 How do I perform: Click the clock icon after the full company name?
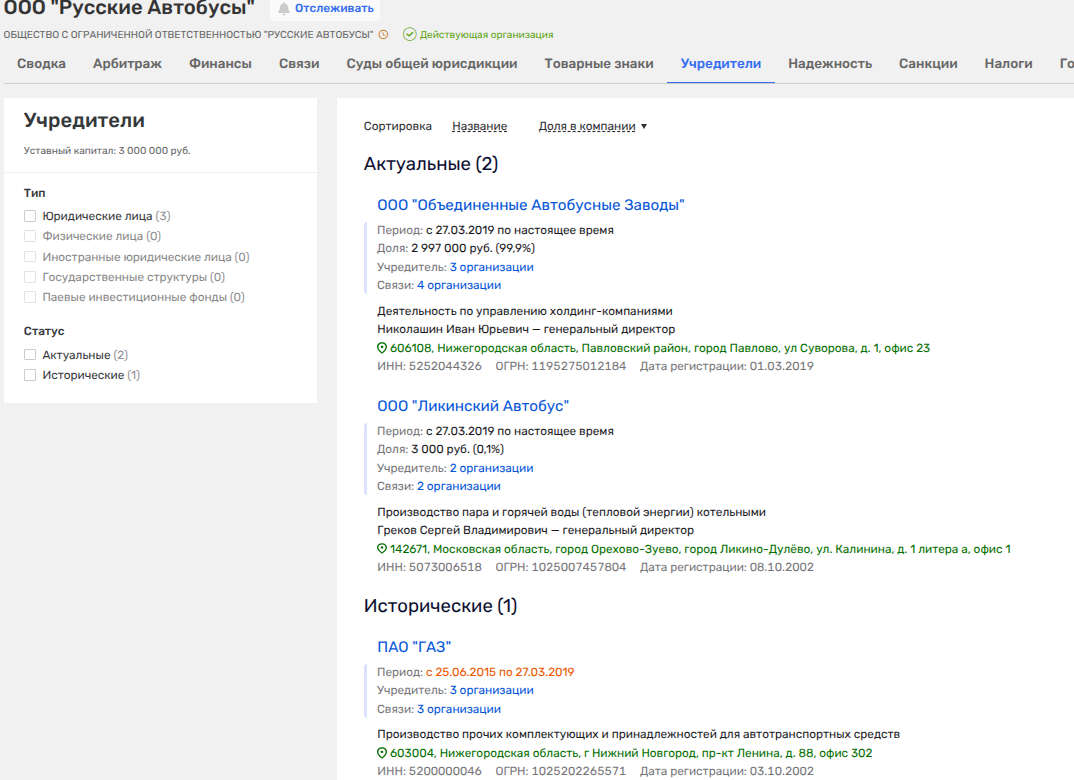tap(383, 35)
